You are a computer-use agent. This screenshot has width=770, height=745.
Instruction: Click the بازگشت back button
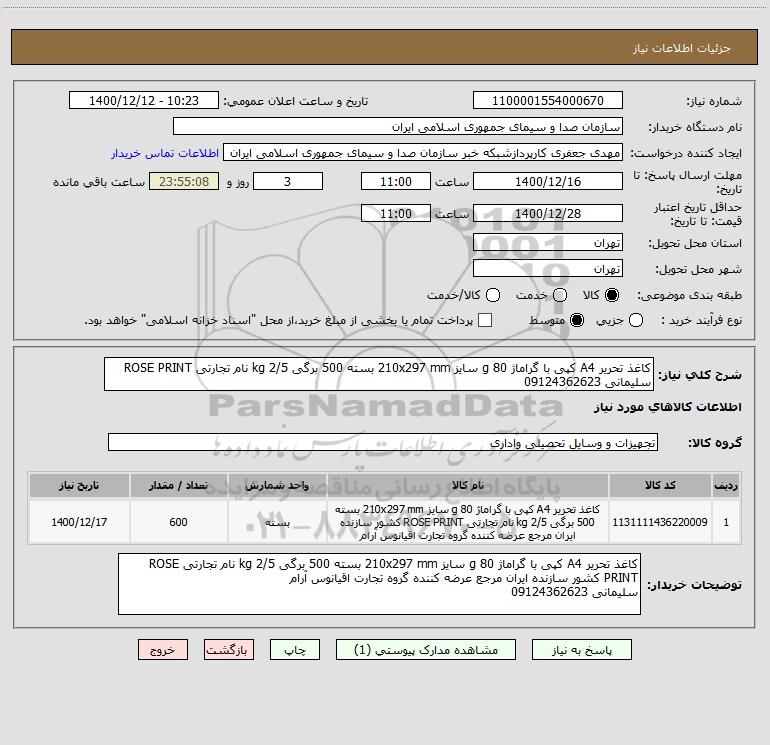point(229,650)
